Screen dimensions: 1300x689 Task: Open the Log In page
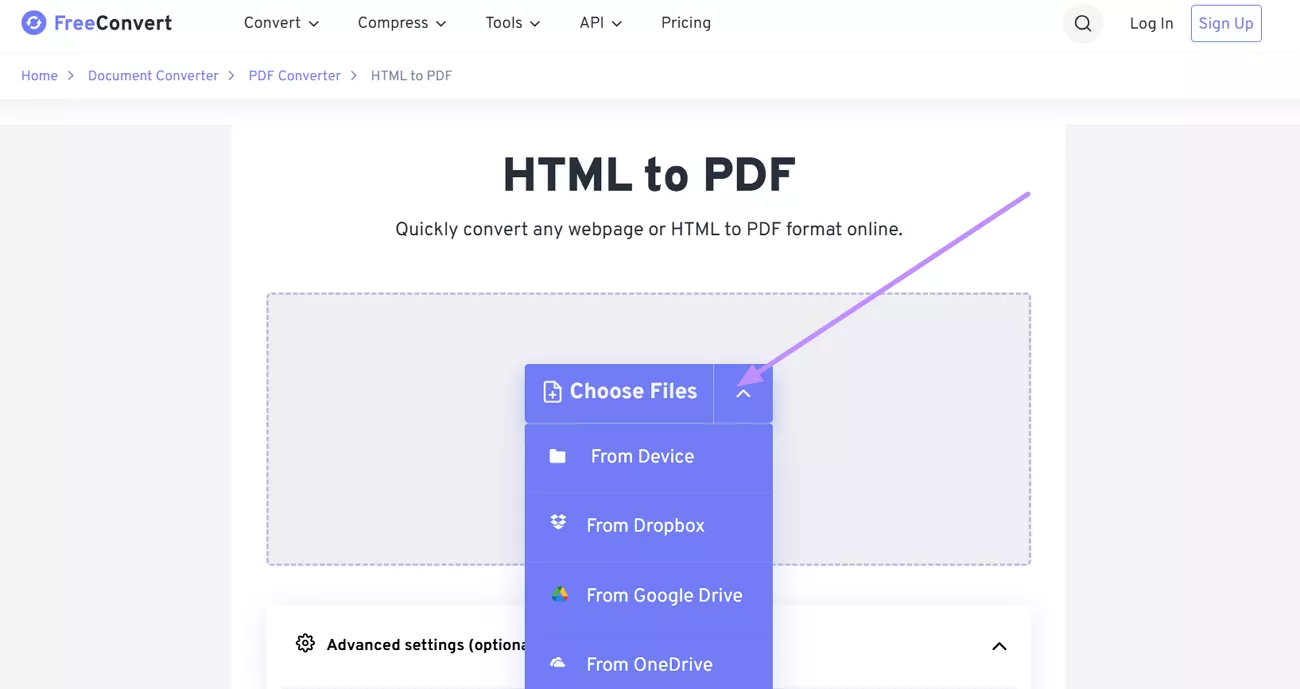1150,22
